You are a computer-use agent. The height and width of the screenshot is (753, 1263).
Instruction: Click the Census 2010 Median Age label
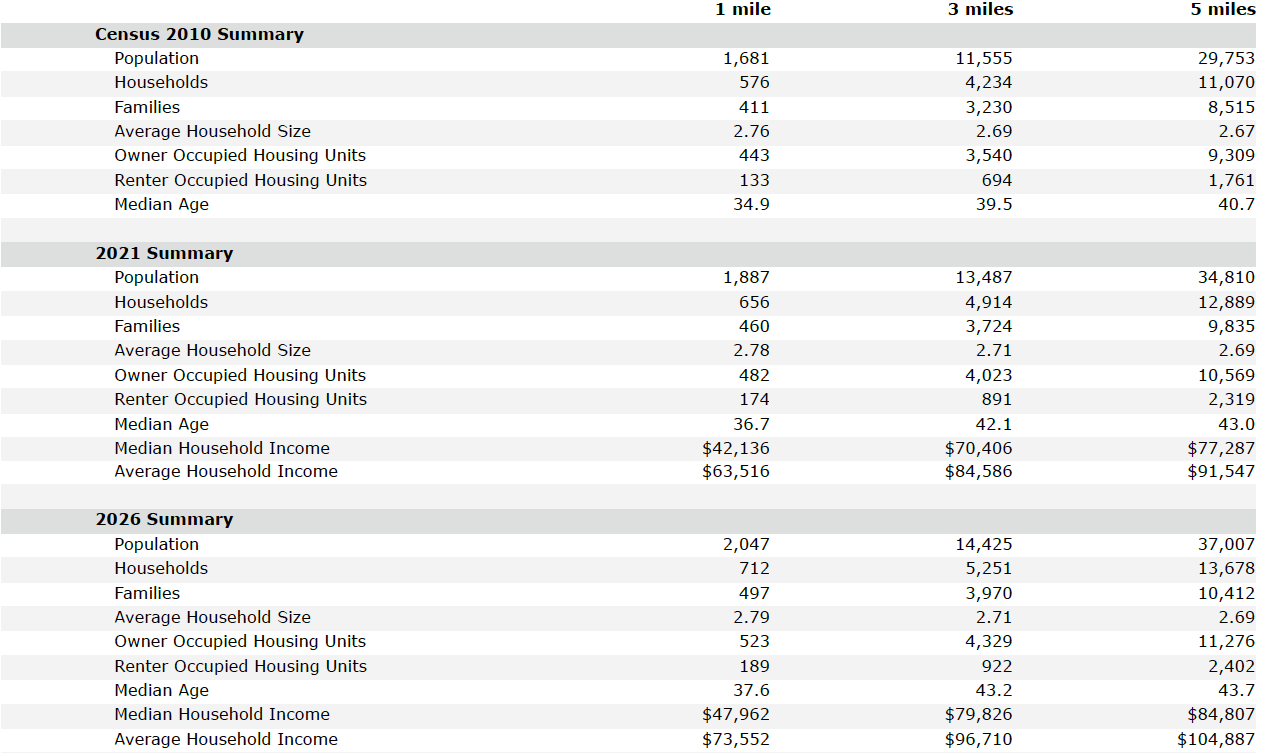[162, 204]
